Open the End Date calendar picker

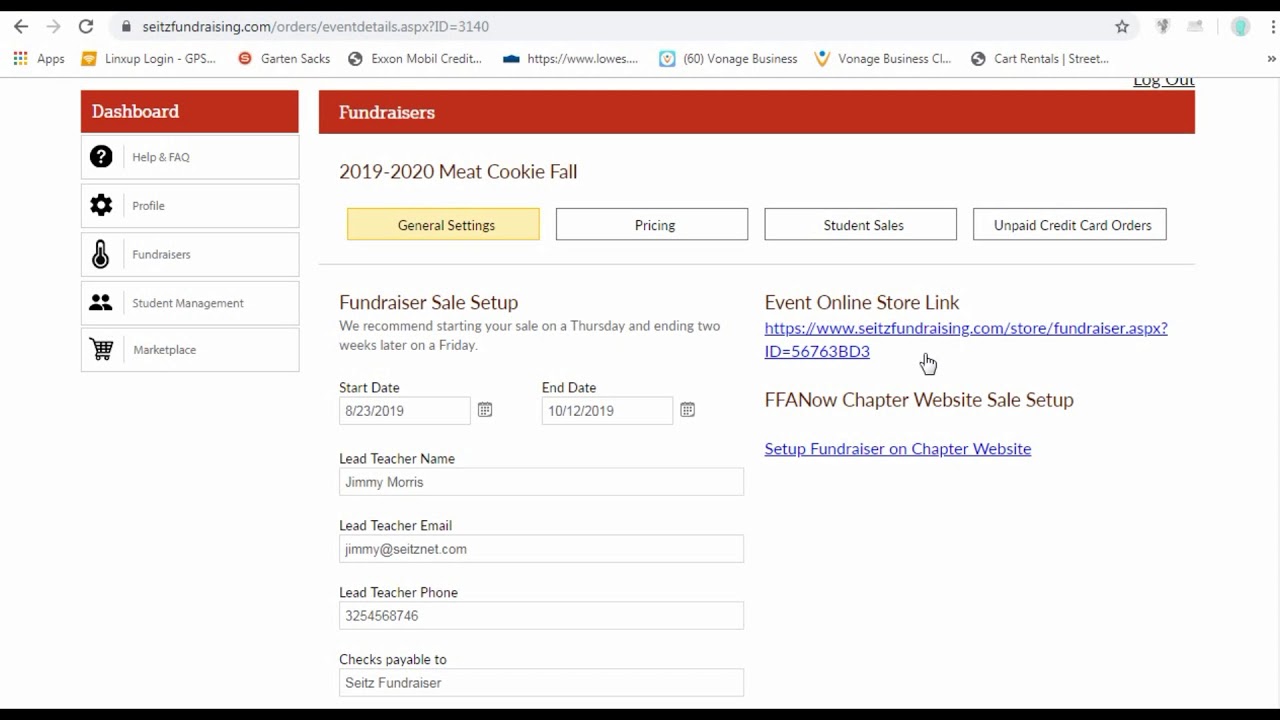pos(688,410)
